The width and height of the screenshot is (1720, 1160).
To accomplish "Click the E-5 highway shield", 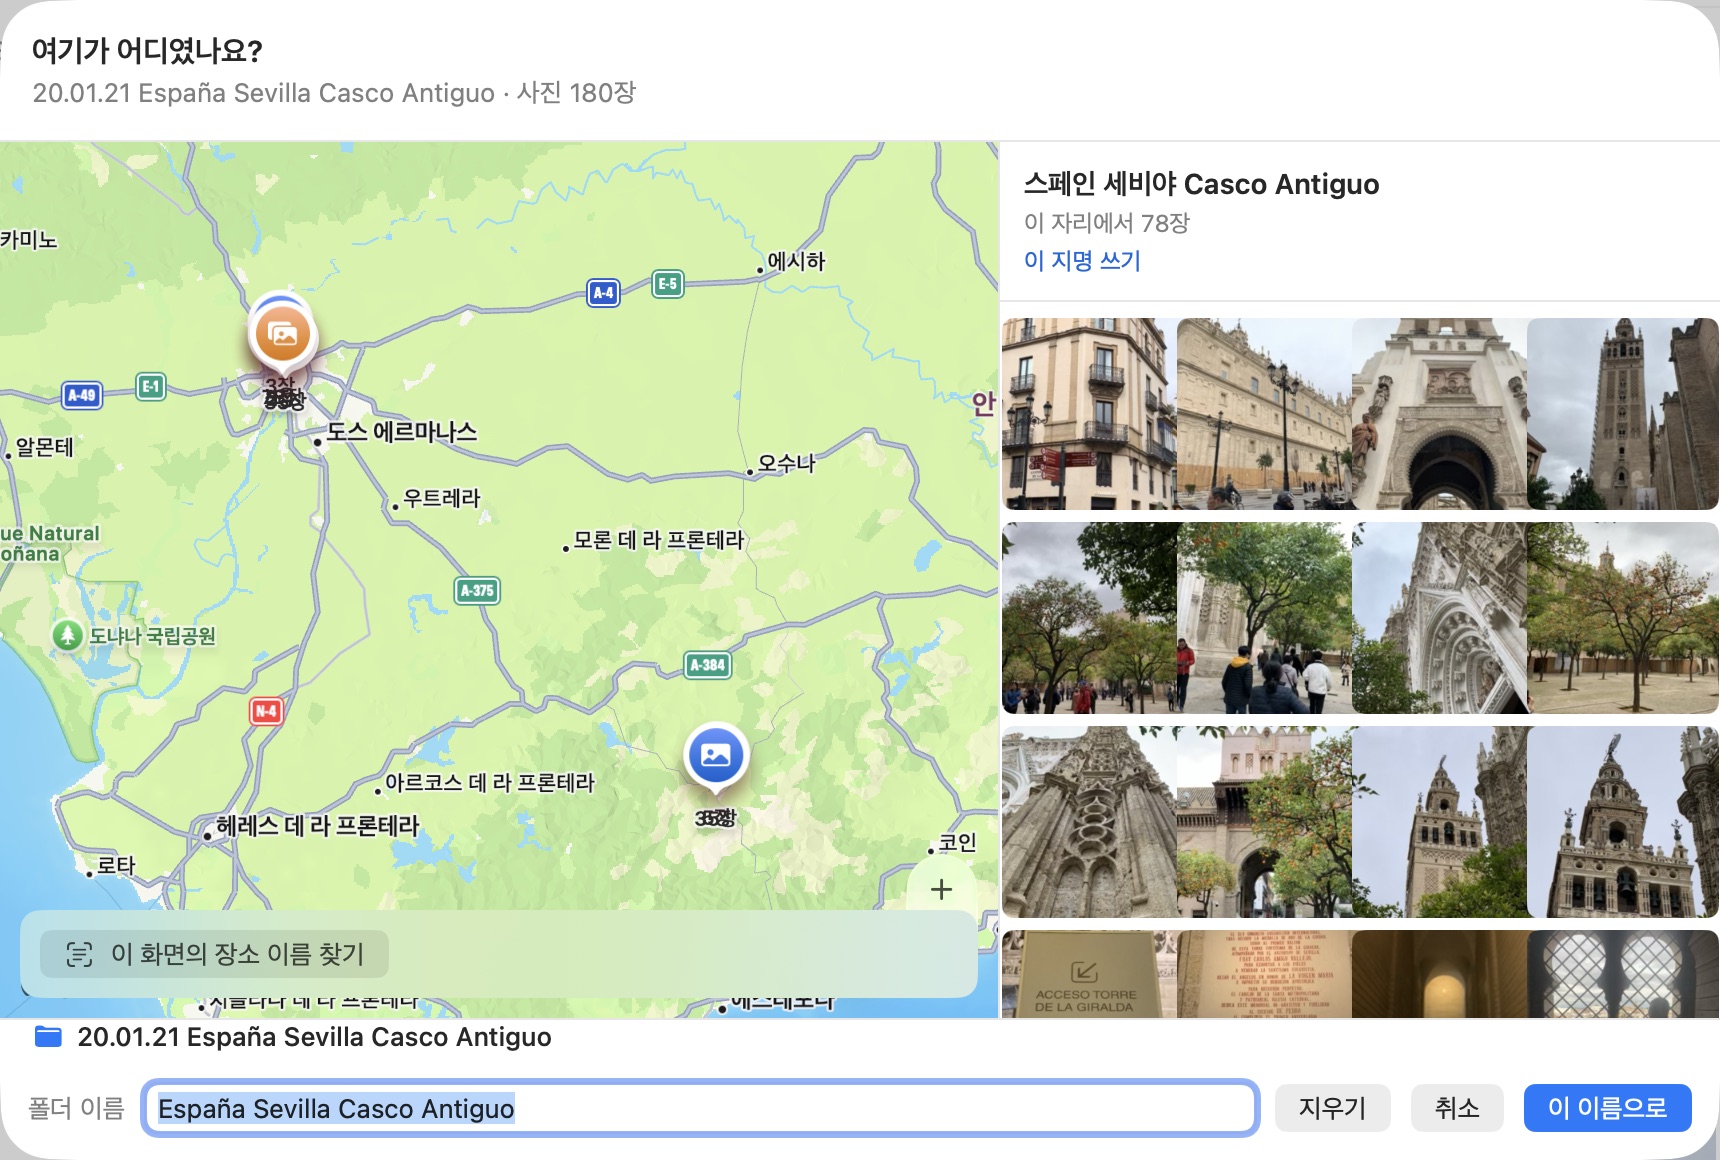I will [668, 284].
